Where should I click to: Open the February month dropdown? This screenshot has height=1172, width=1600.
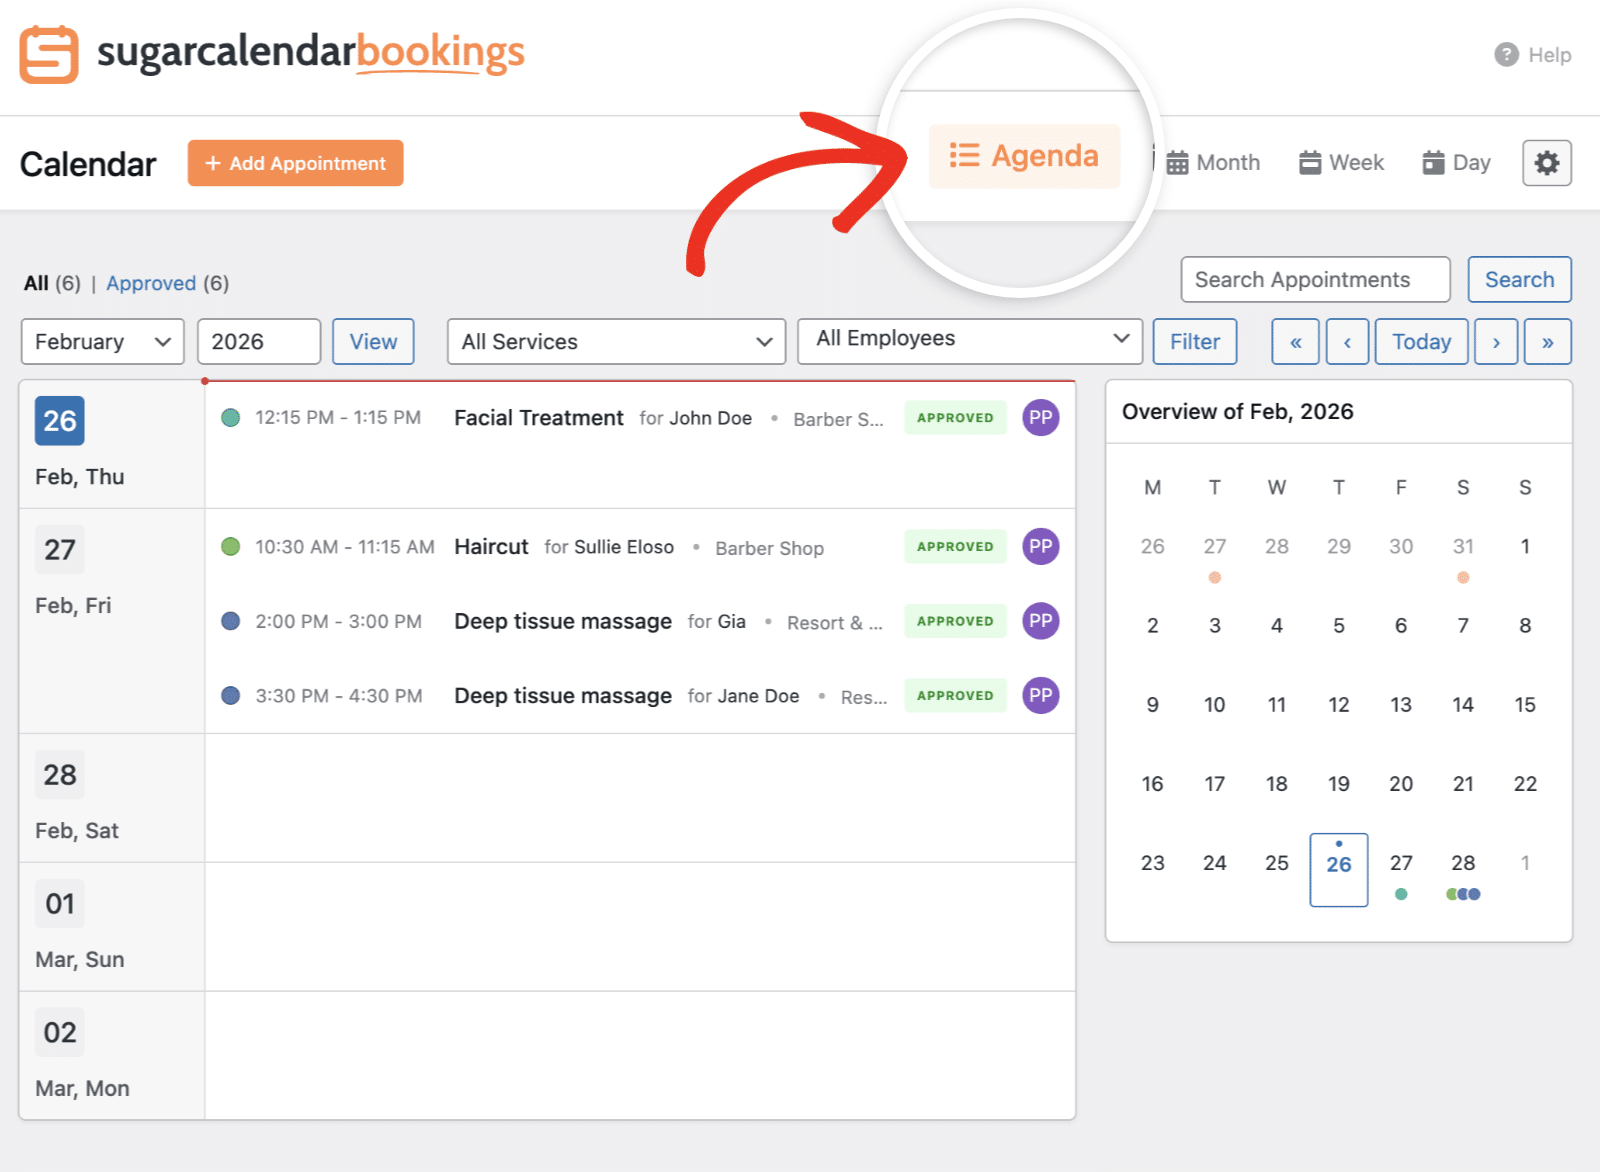click(101, 341)
